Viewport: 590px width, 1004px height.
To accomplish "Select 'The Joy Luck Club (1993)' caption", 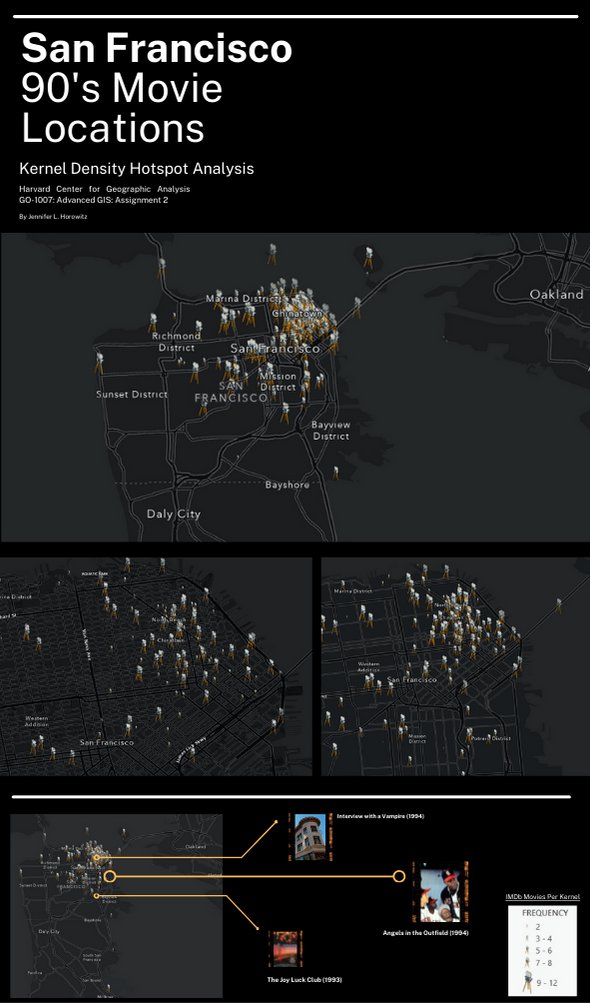I will [304, 980].
